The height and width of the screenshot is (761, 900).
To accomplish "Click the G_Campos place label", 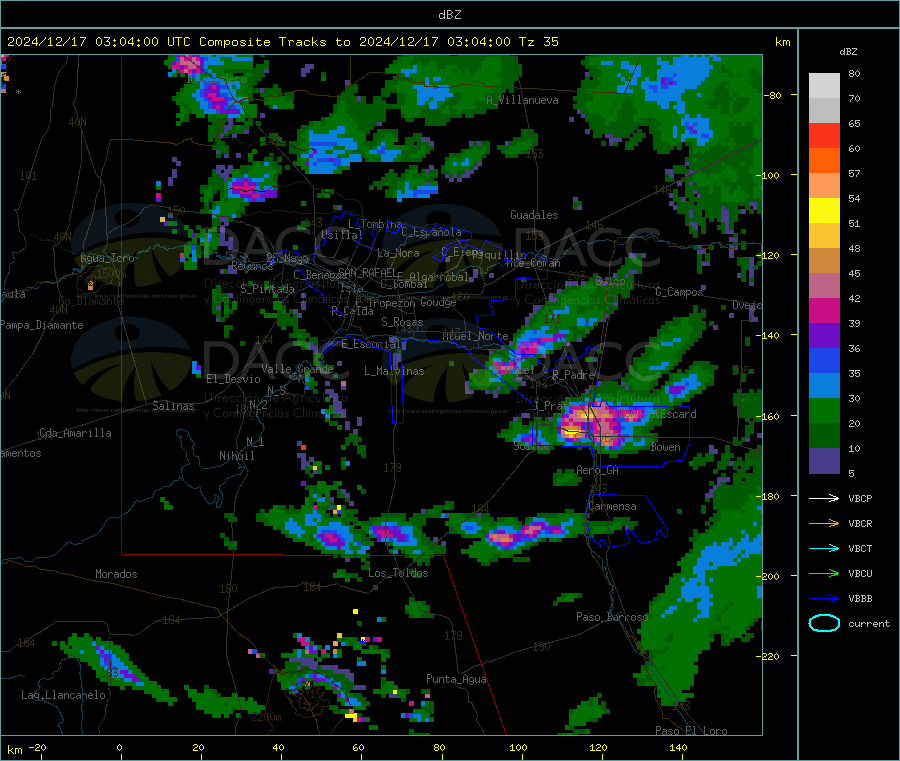I will tap(679, 292).
